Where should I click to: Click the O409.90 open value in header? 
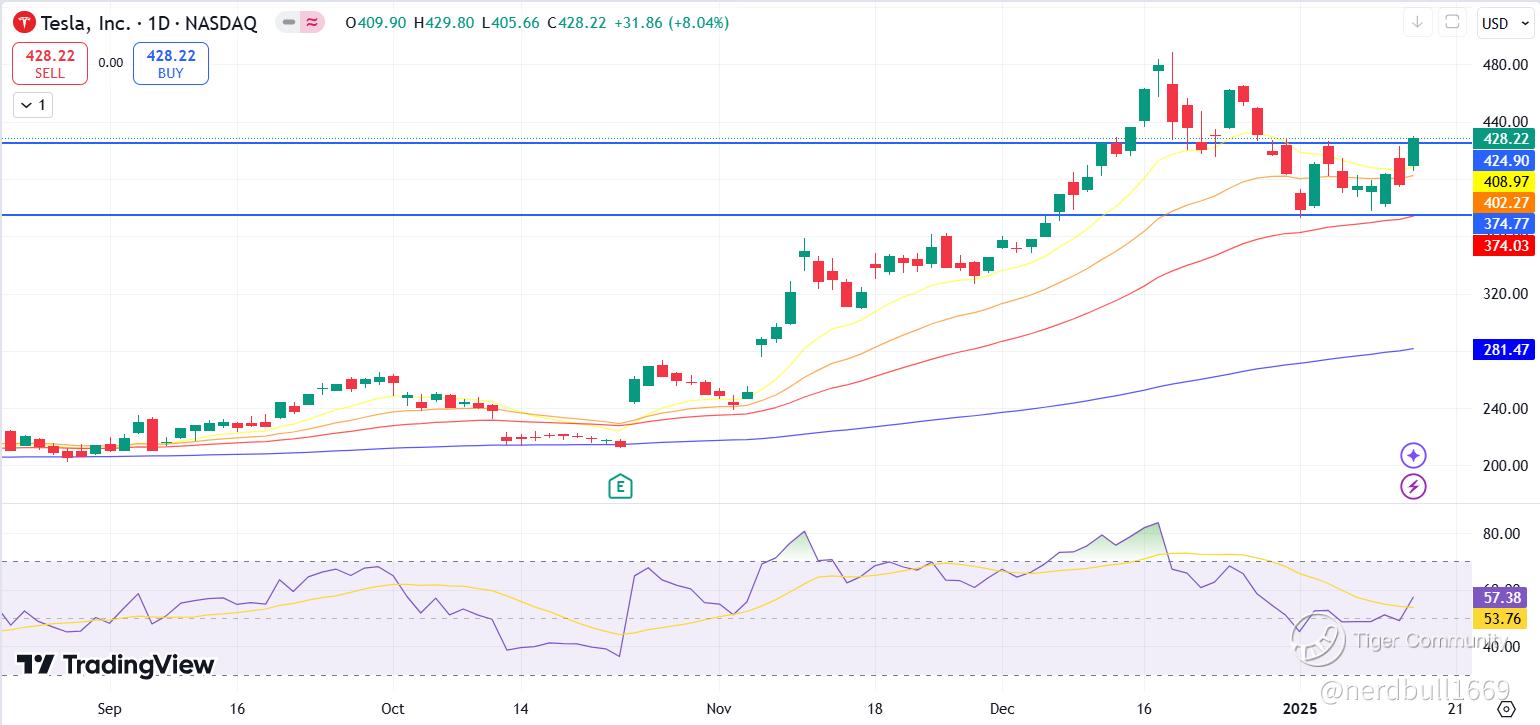[x=375, y=22]
